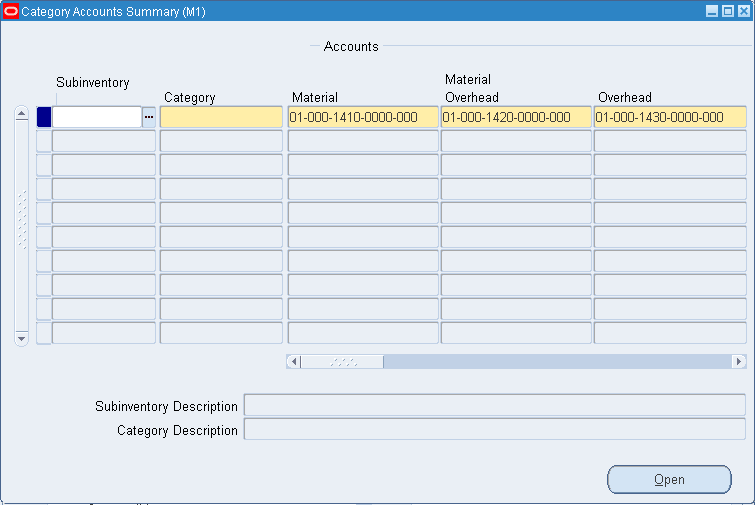
Task: Click the horizontal scrollbar thumb
Action: (342, 361)
